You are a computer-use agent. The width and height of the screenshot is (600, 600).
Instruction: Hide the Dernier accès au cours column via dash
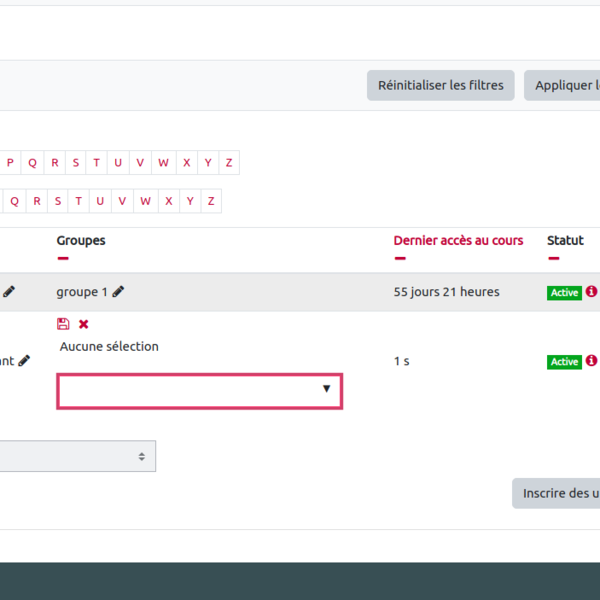click(x=400, y=258)
